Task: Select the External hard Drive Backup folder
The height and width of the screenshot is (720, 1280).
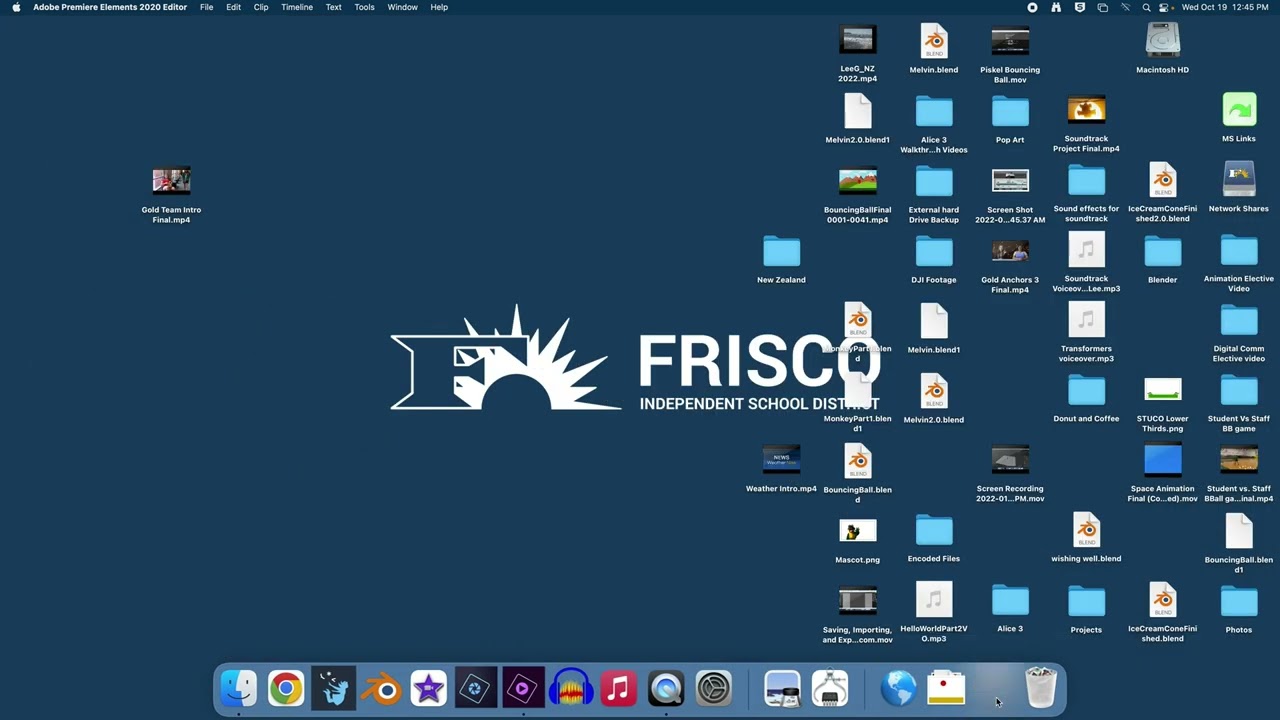Action: pos(934,181)
